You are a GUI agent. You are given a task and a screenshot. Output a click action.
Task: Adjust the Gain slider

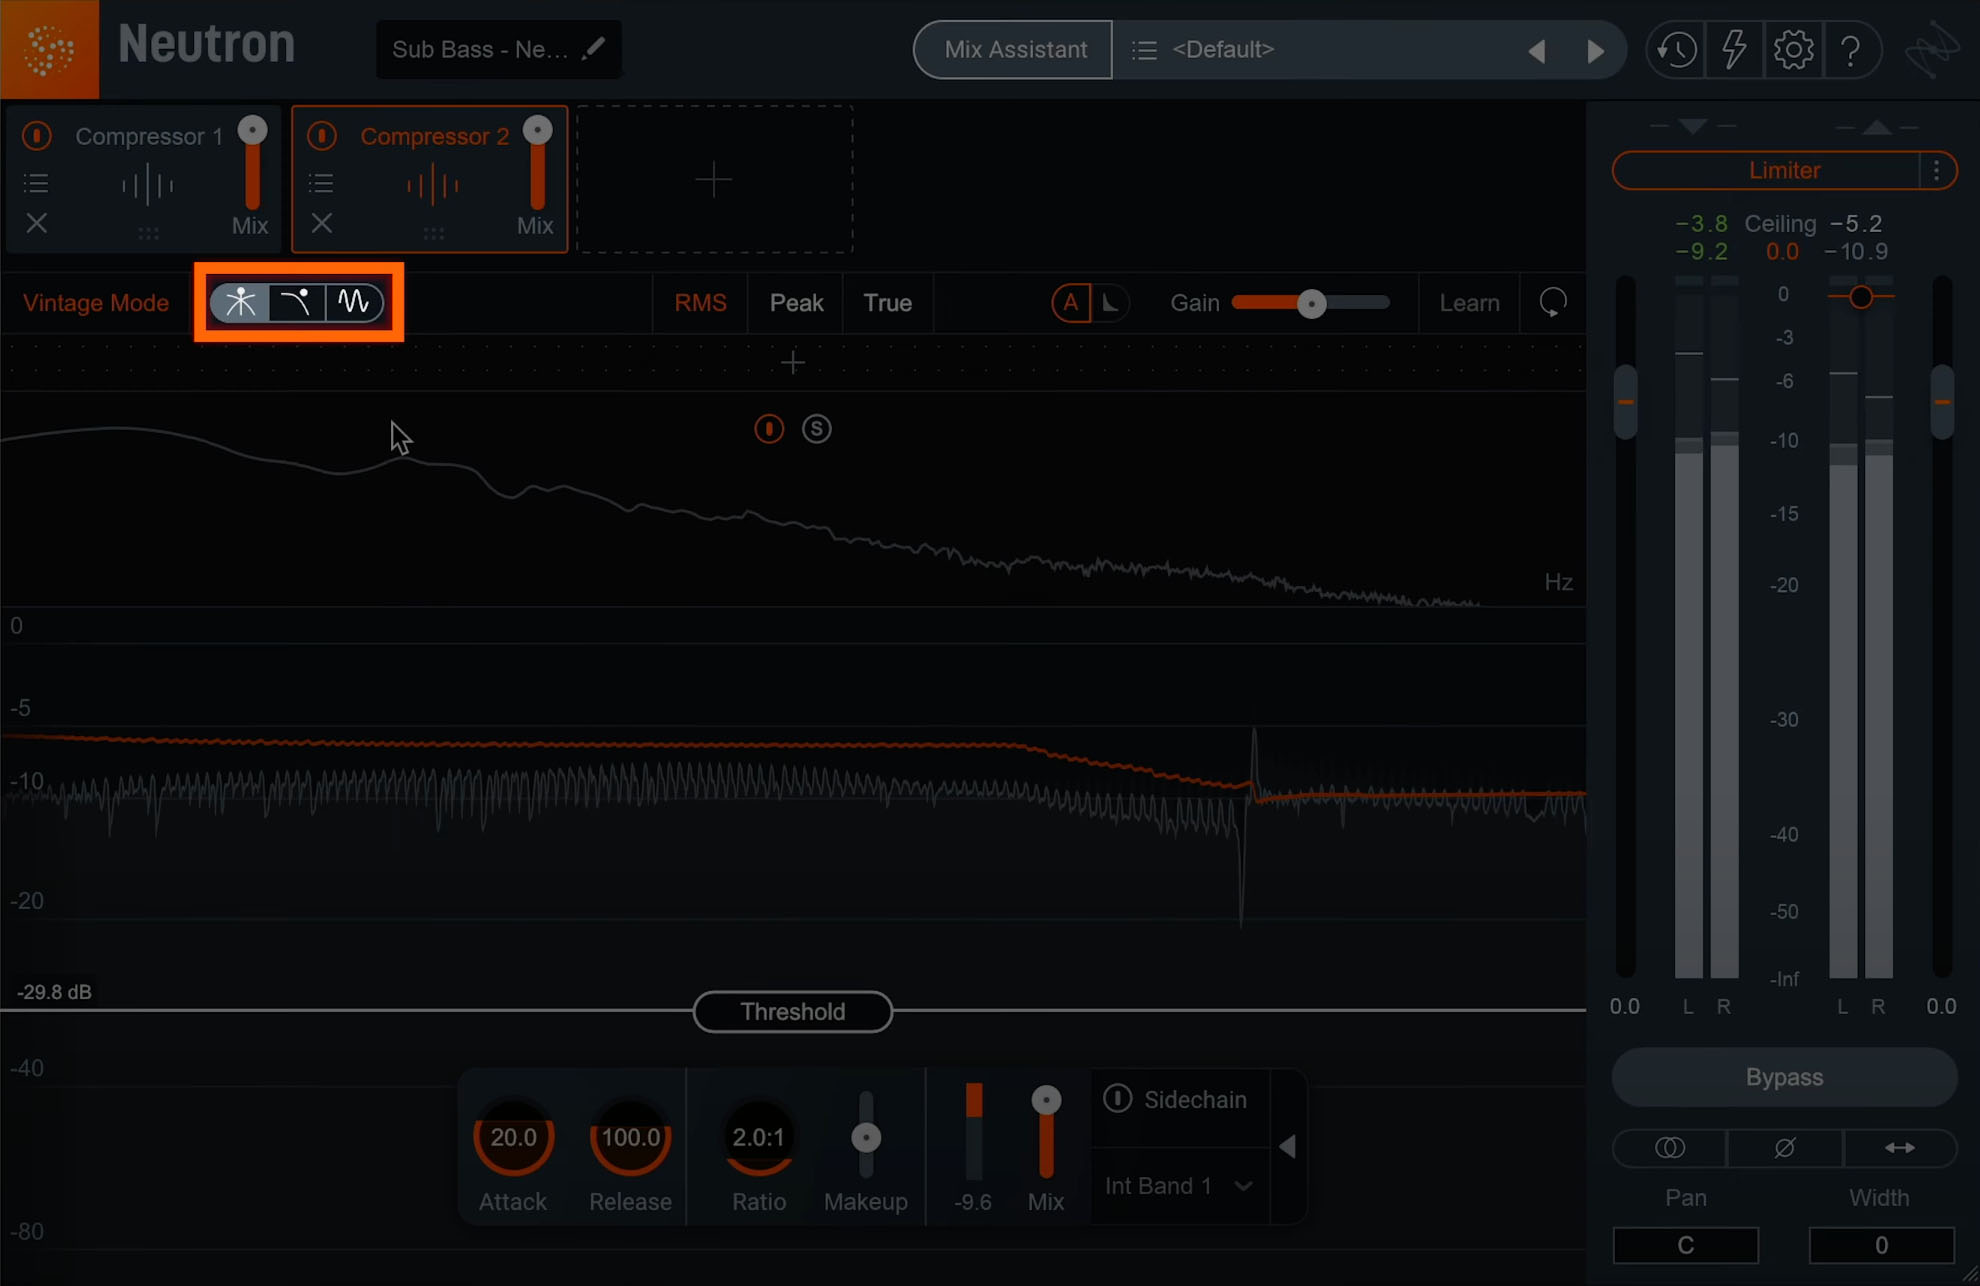click(x=1311, y=303)
